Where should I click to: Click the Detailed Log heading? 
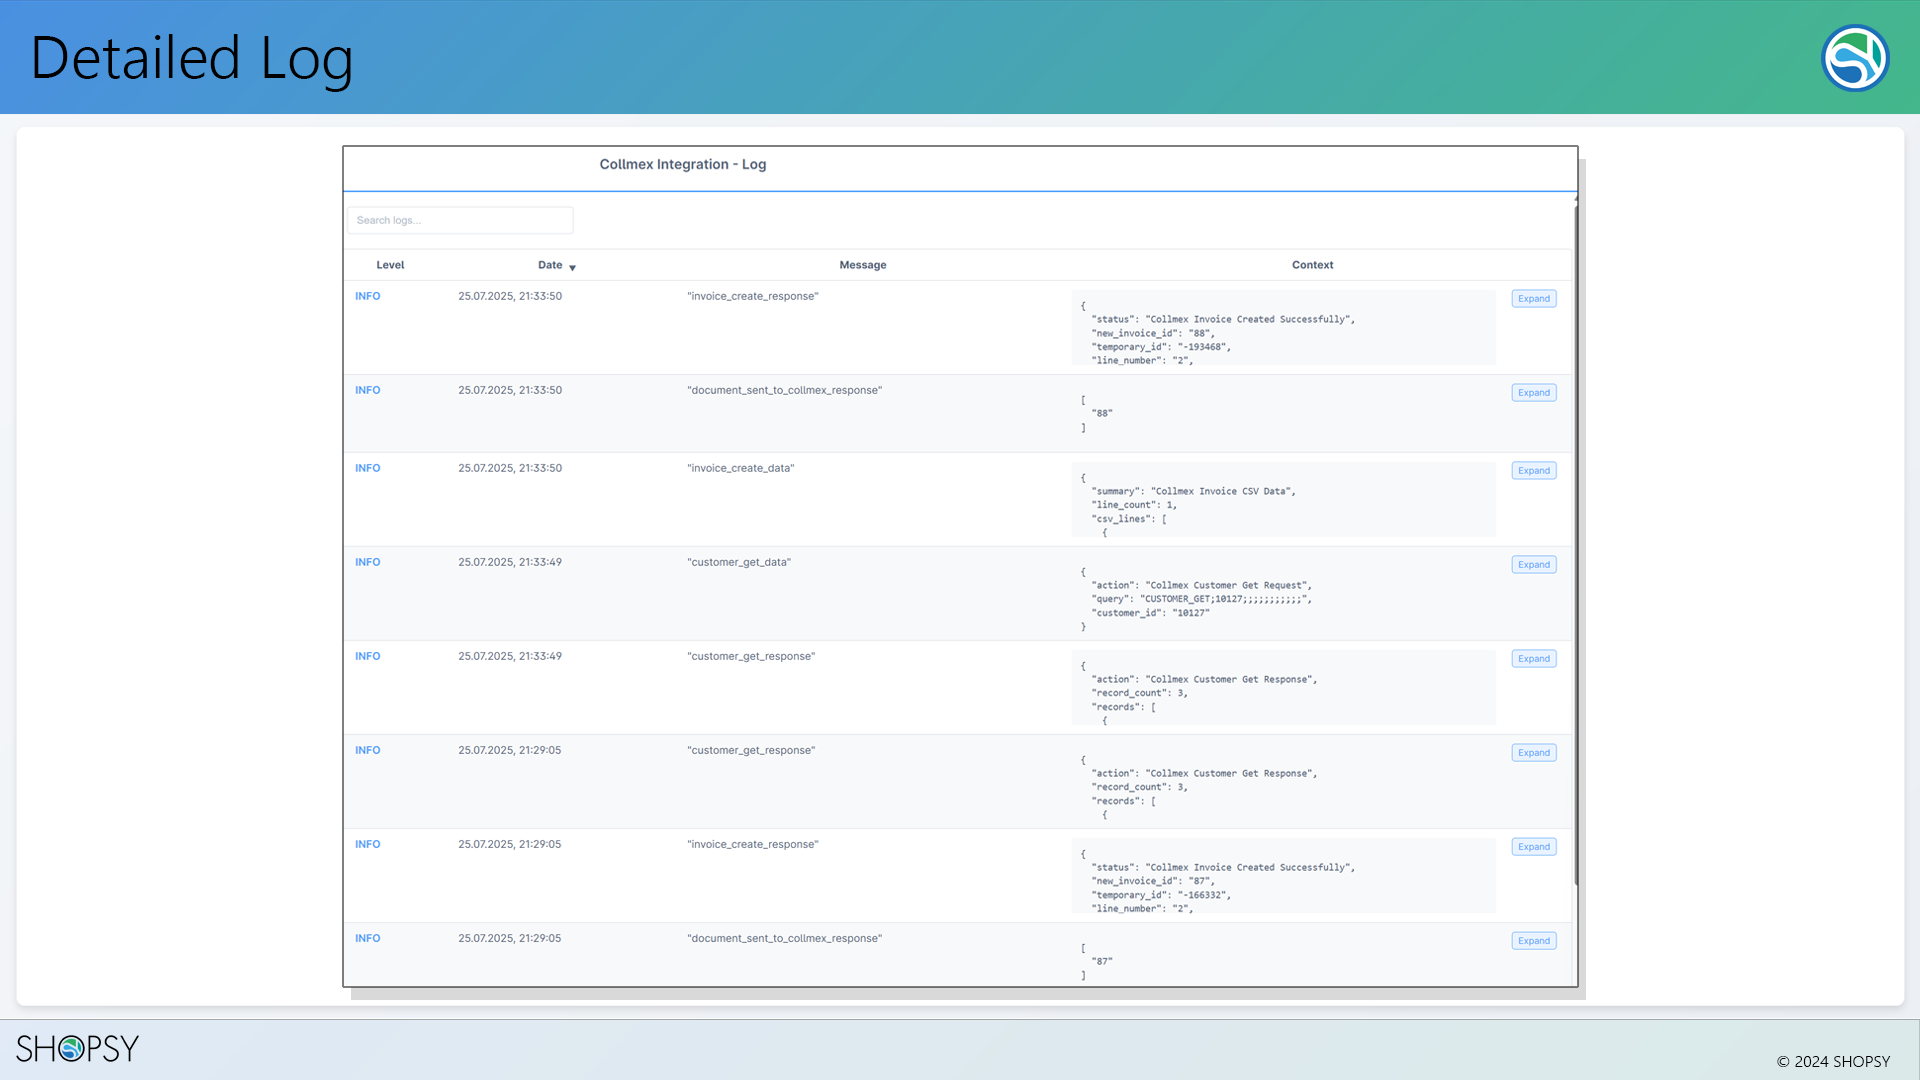[192, 58]
